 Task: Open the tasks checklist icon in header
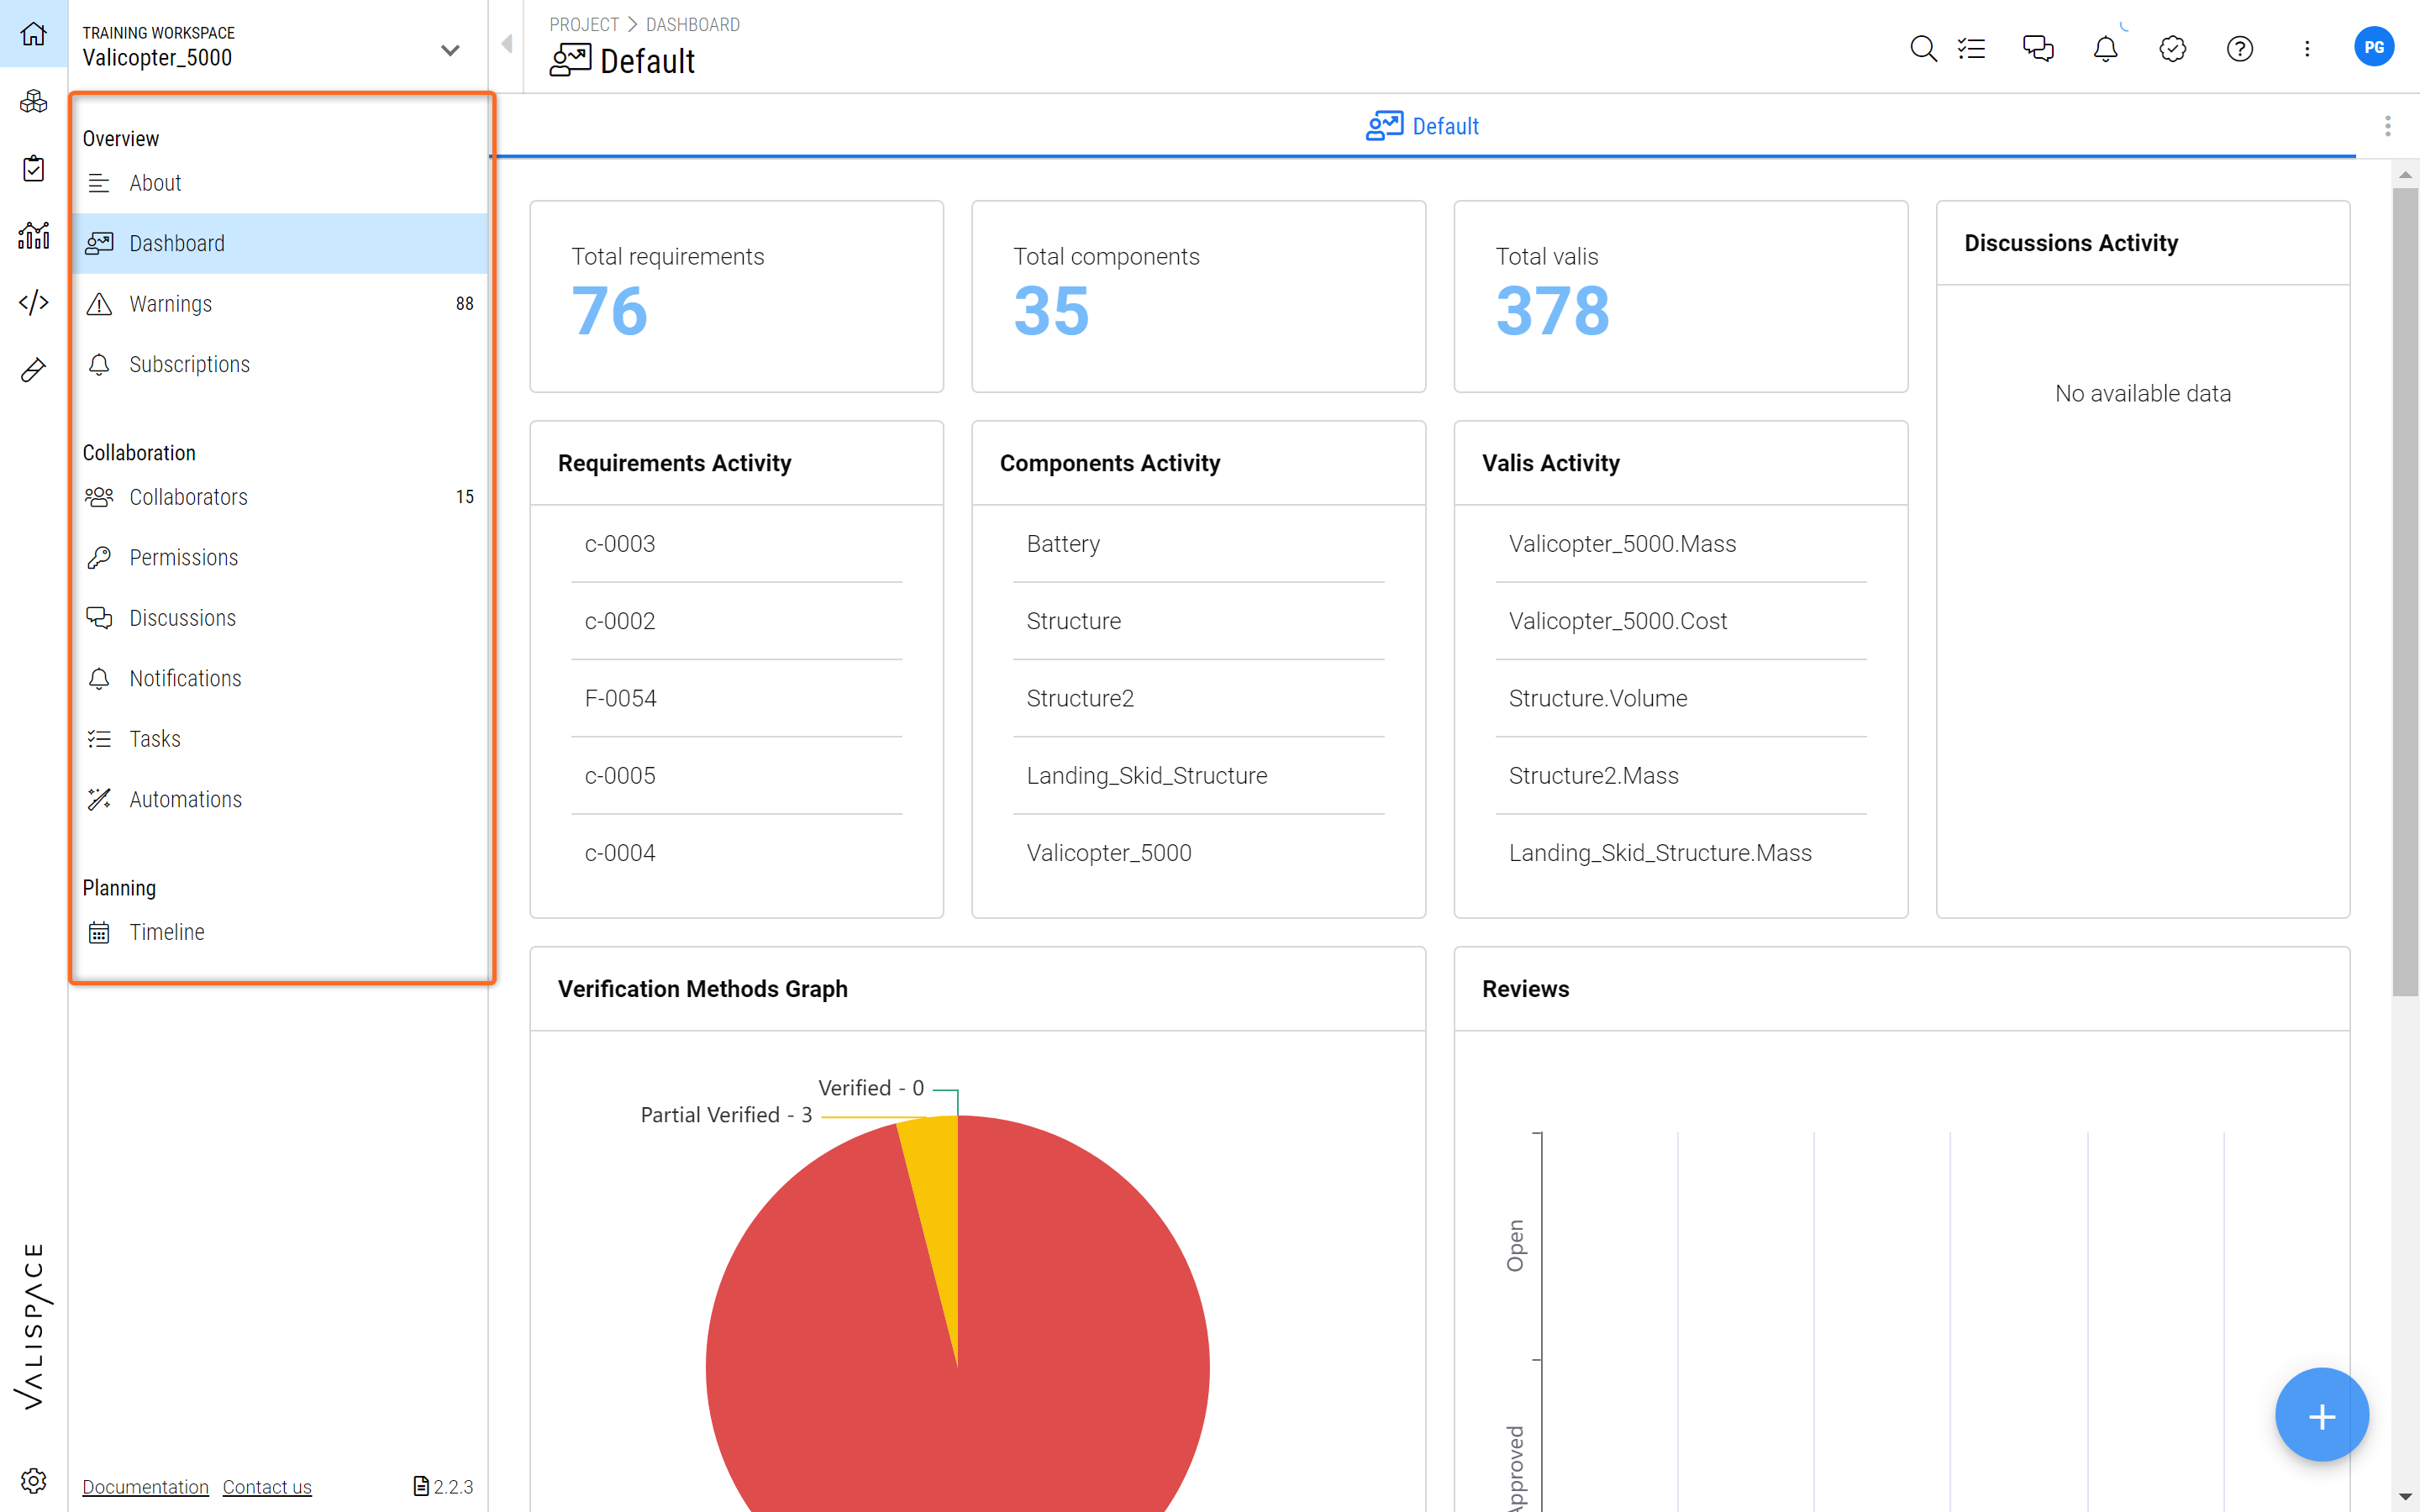click(x=1971, y=48)
